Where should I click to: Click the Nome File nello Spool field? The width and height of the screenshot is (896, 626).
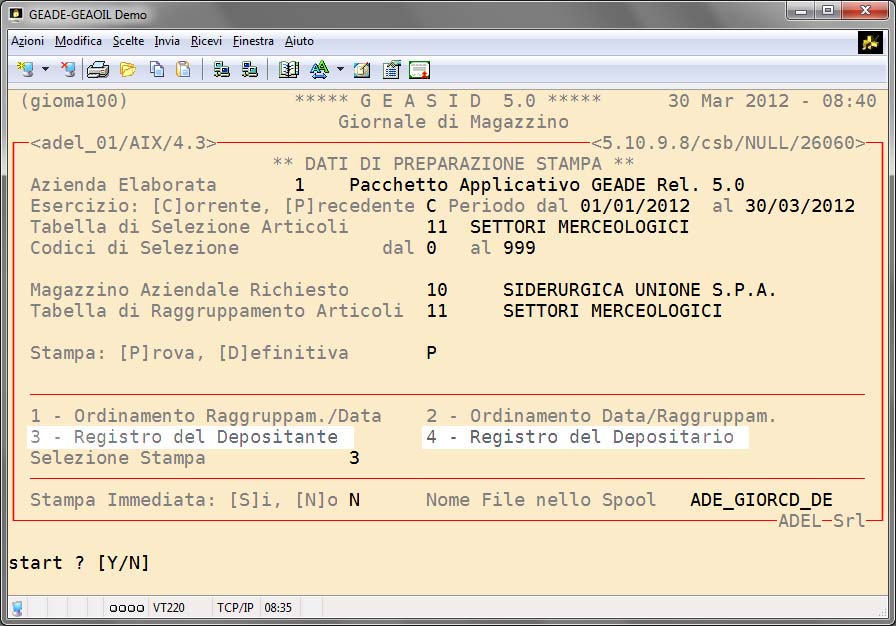point(761,500)
